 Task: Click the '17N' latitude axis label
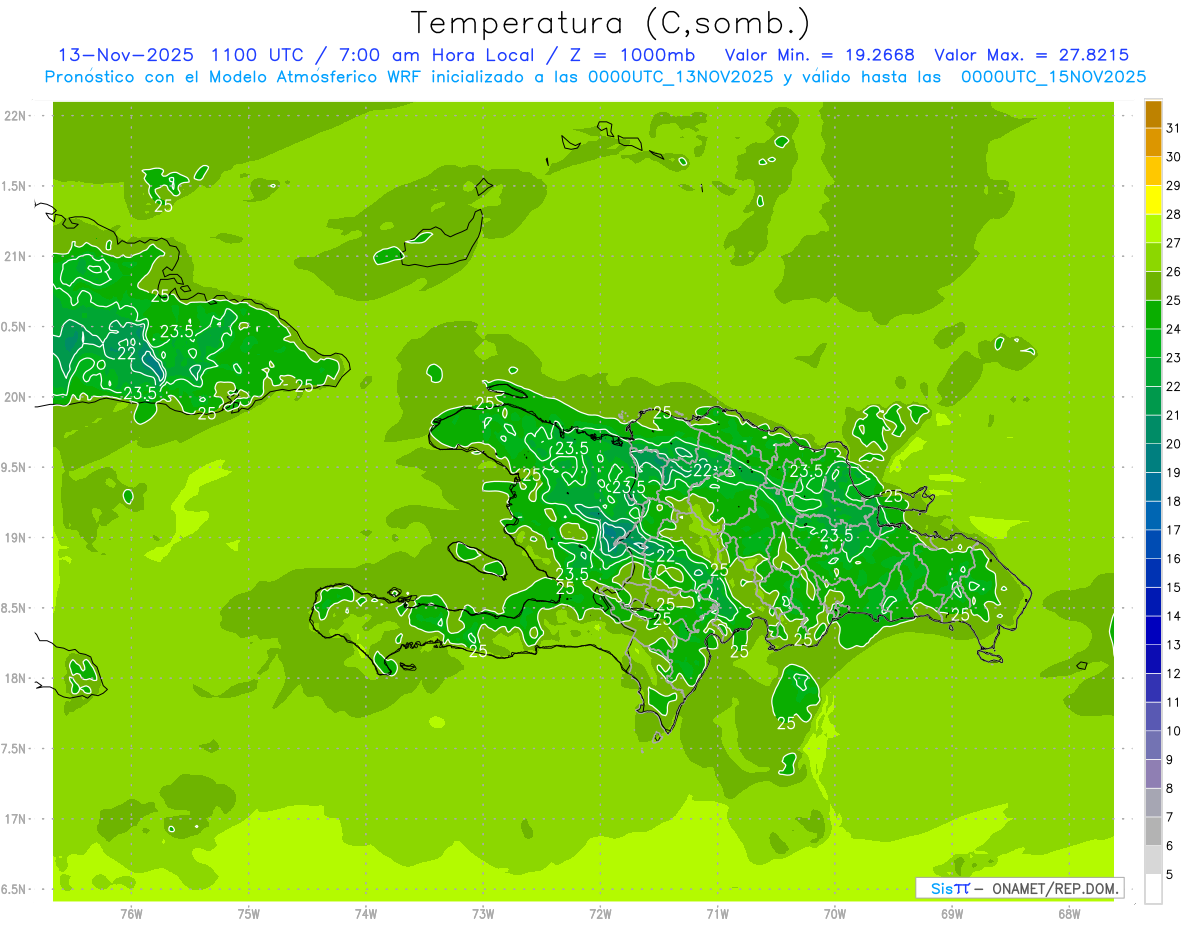pyautogui.click(x=16, y=819)
